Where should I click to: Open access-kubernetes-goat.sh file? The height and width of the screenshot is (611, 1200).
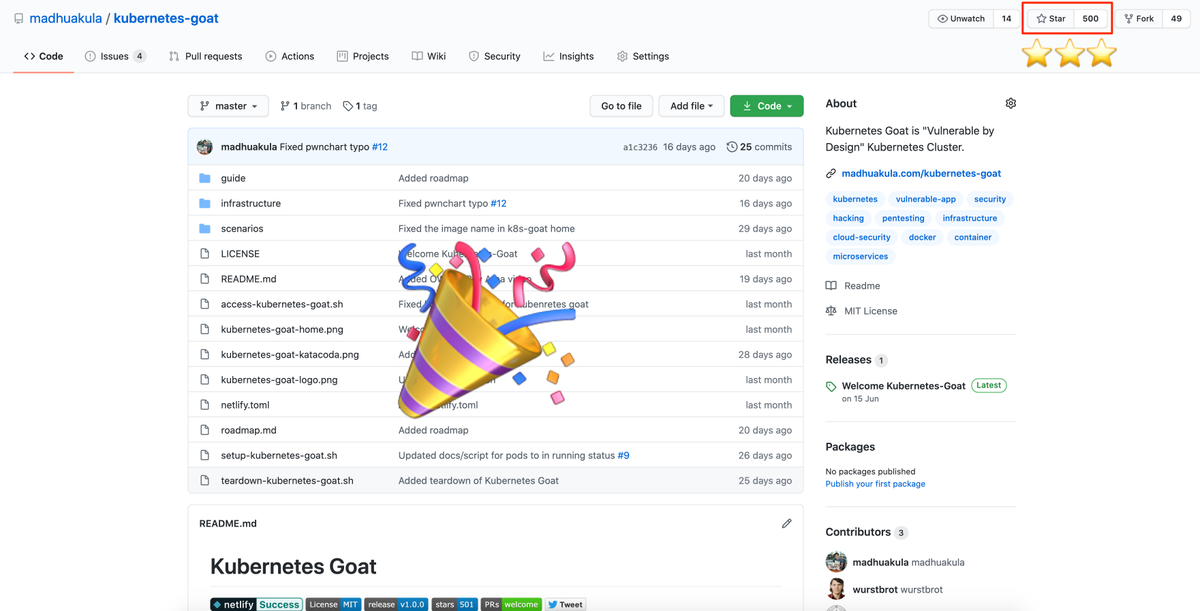[x=282, y=304]
